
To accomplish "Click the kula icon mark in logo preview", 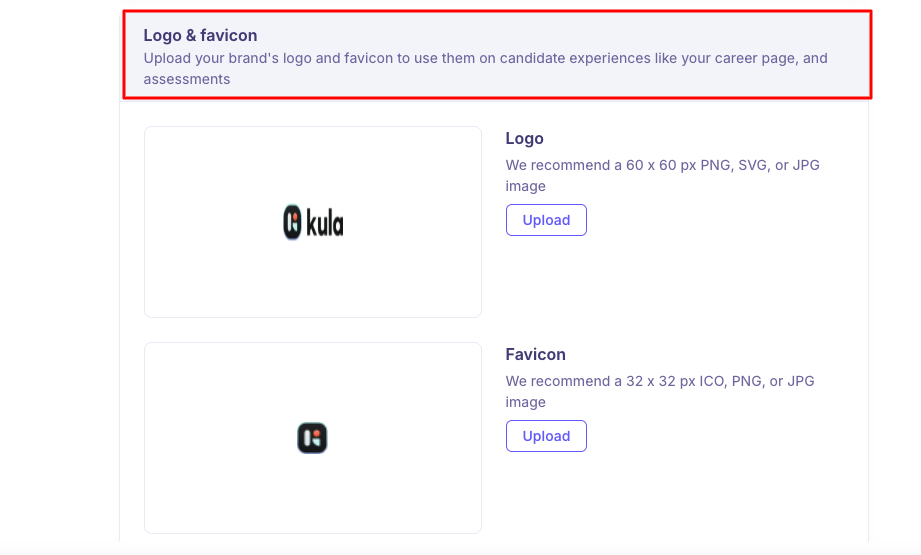I will point(292,222).
